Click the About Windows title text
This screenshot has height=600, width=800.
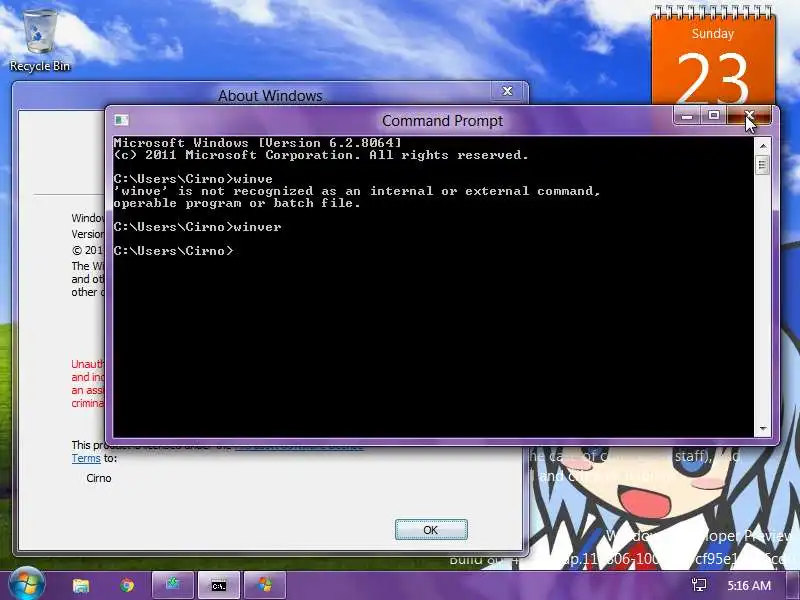tap(270, 95)
